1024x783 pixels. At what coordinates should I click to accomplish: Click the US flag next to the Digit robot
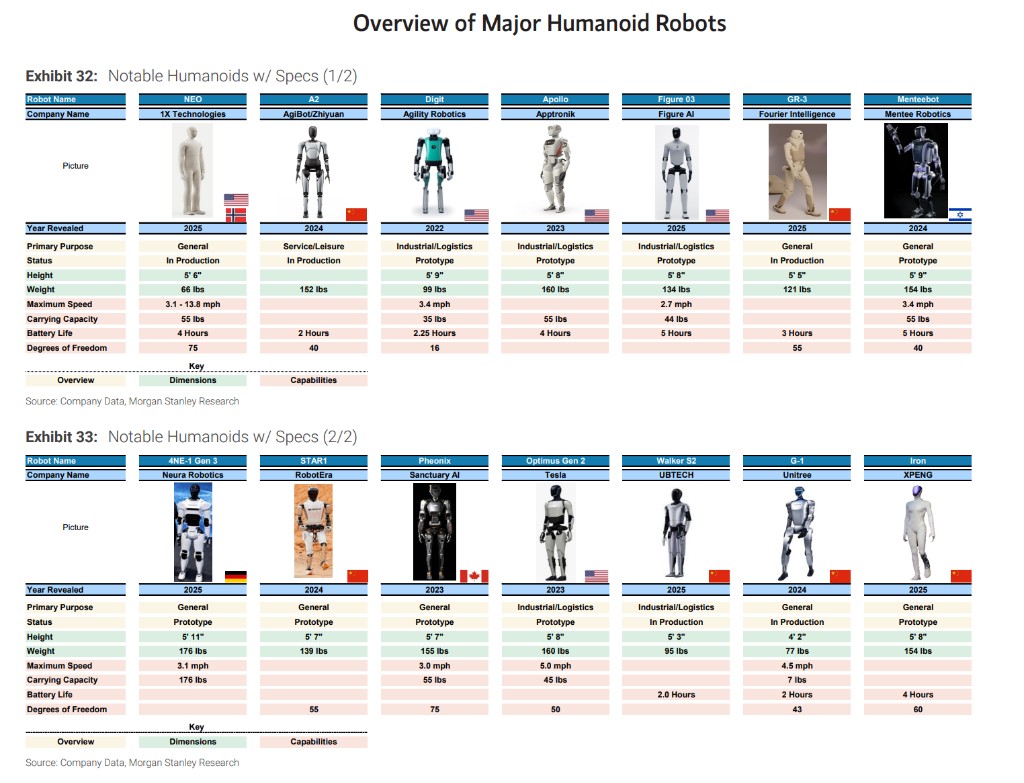point(476,214)
